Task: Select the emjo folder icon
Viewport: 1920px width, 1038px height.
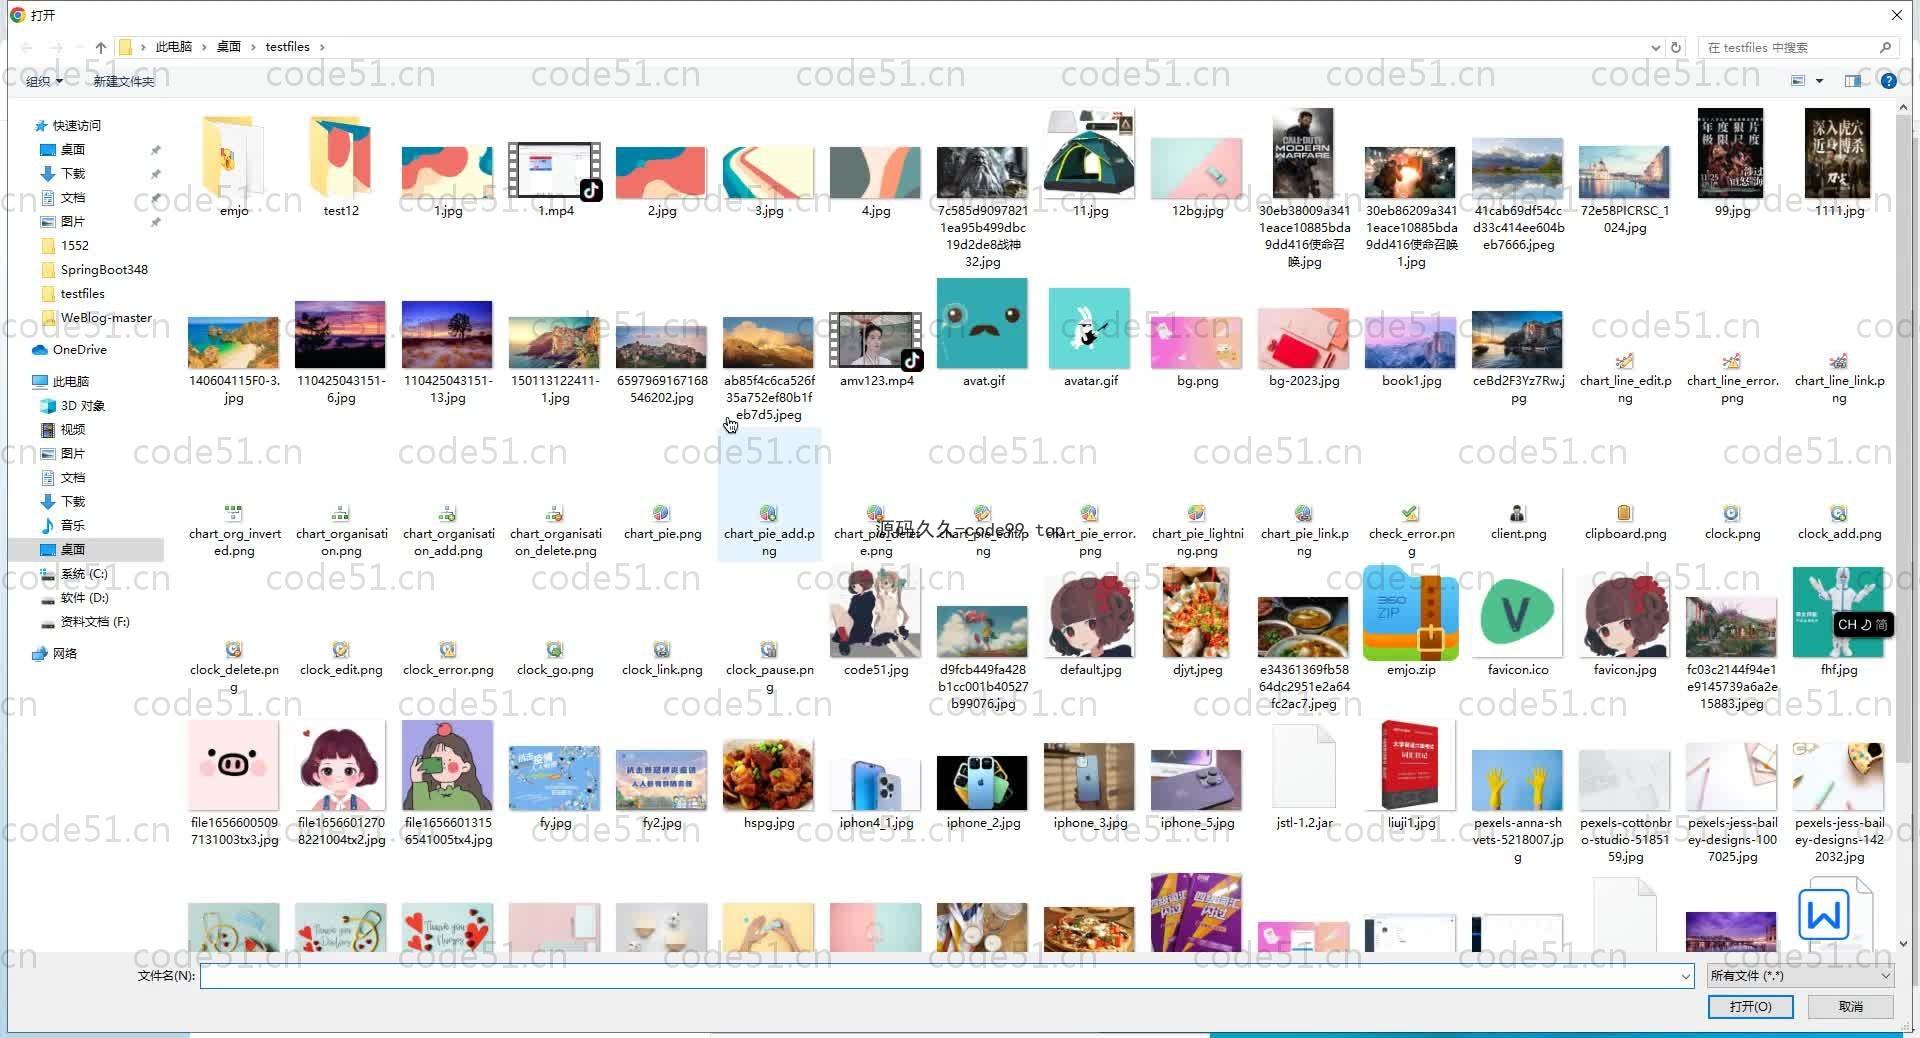Action: click(233, 158)
